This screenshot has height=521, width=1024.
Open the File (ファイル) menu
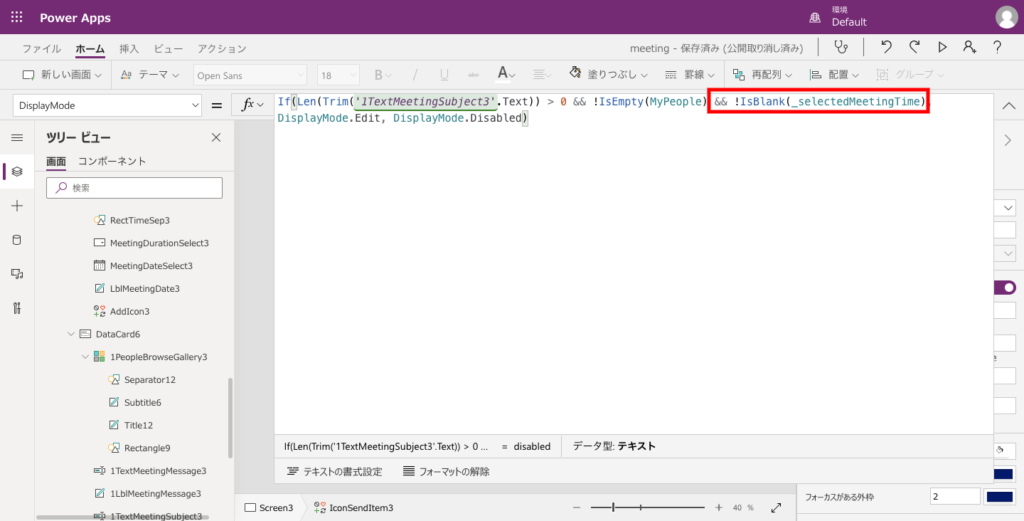(x=41, y=49)
